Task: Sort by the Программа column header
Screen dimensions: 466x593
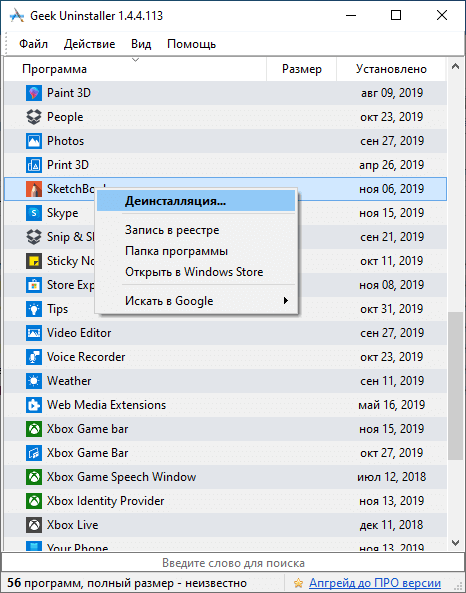Action: coord(135,69)
